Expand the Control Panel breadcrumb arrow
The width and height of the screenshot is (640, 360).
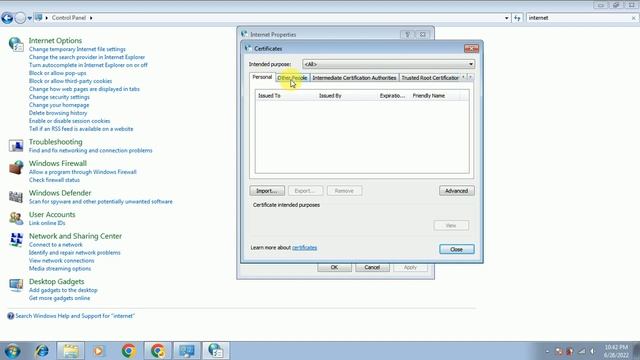point(91,18)
